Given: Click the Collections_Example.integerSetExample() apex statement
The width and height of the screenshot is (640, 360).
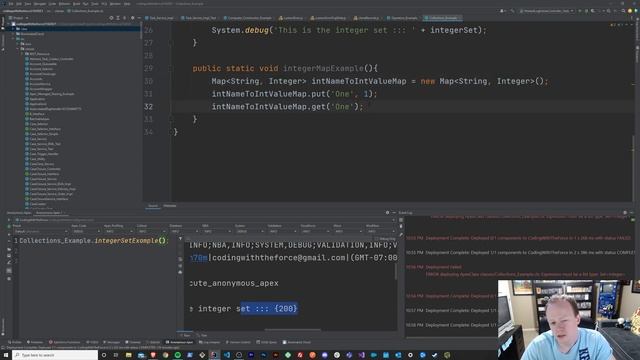Looking at the screenshot, I should (94, 241).
